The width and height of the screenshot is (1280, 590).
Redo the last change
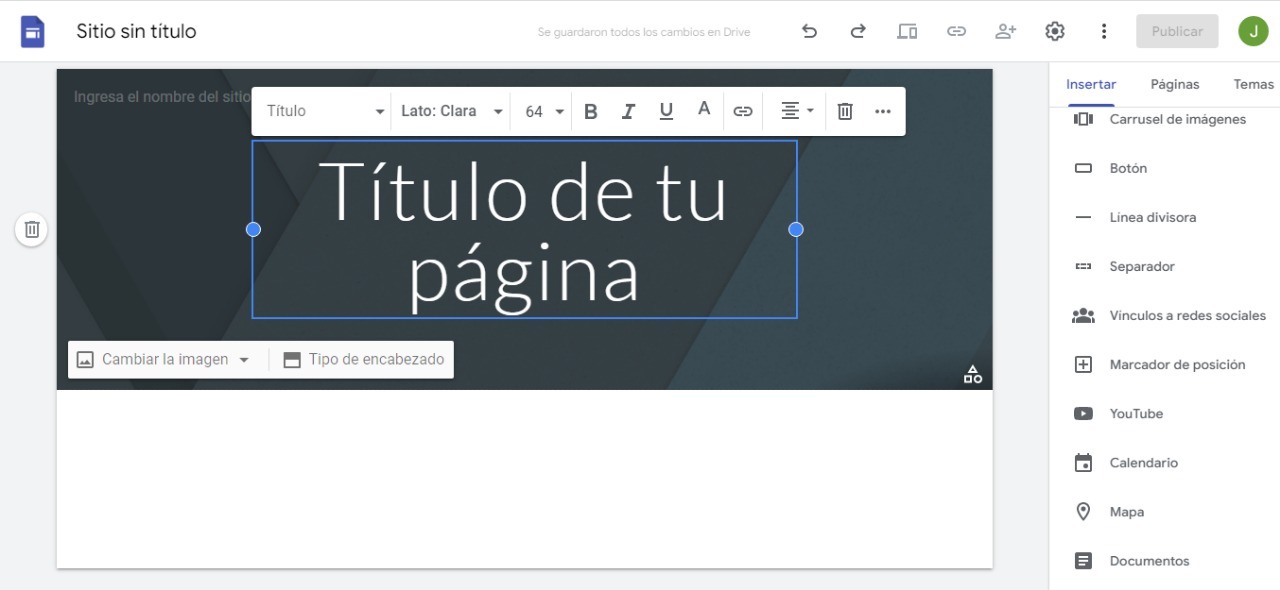tap(857, 31)
